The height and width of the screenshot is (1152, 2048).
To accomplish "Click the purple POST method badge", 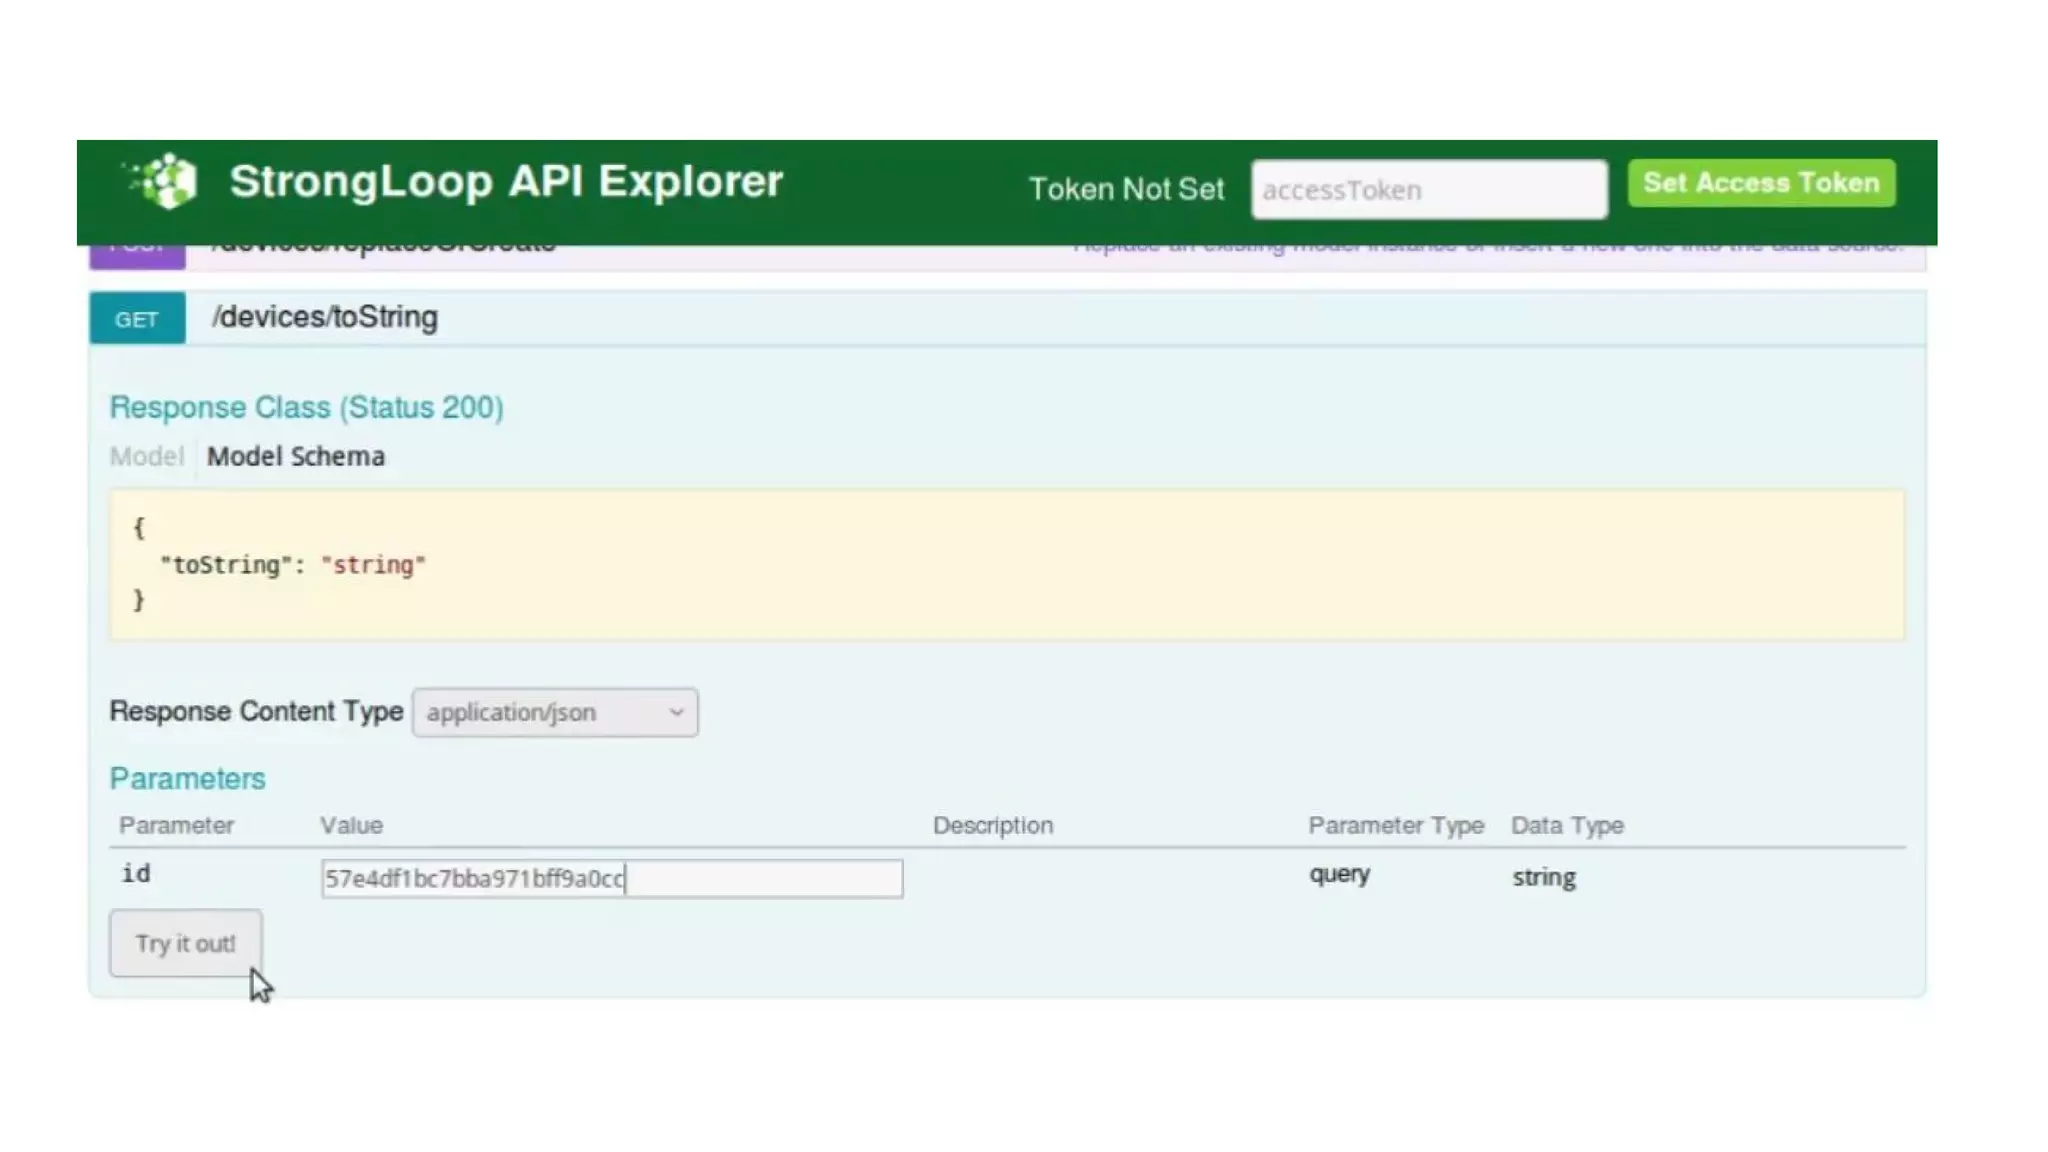I will 137,255.
